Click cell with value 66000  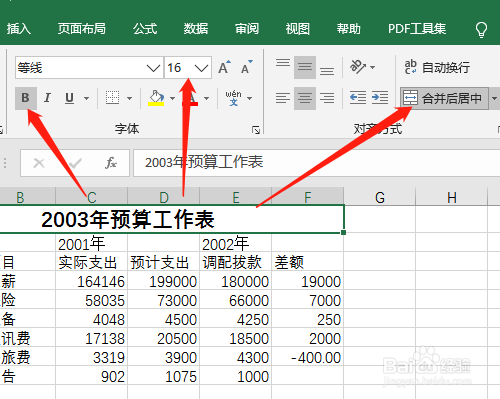(235, 300)
